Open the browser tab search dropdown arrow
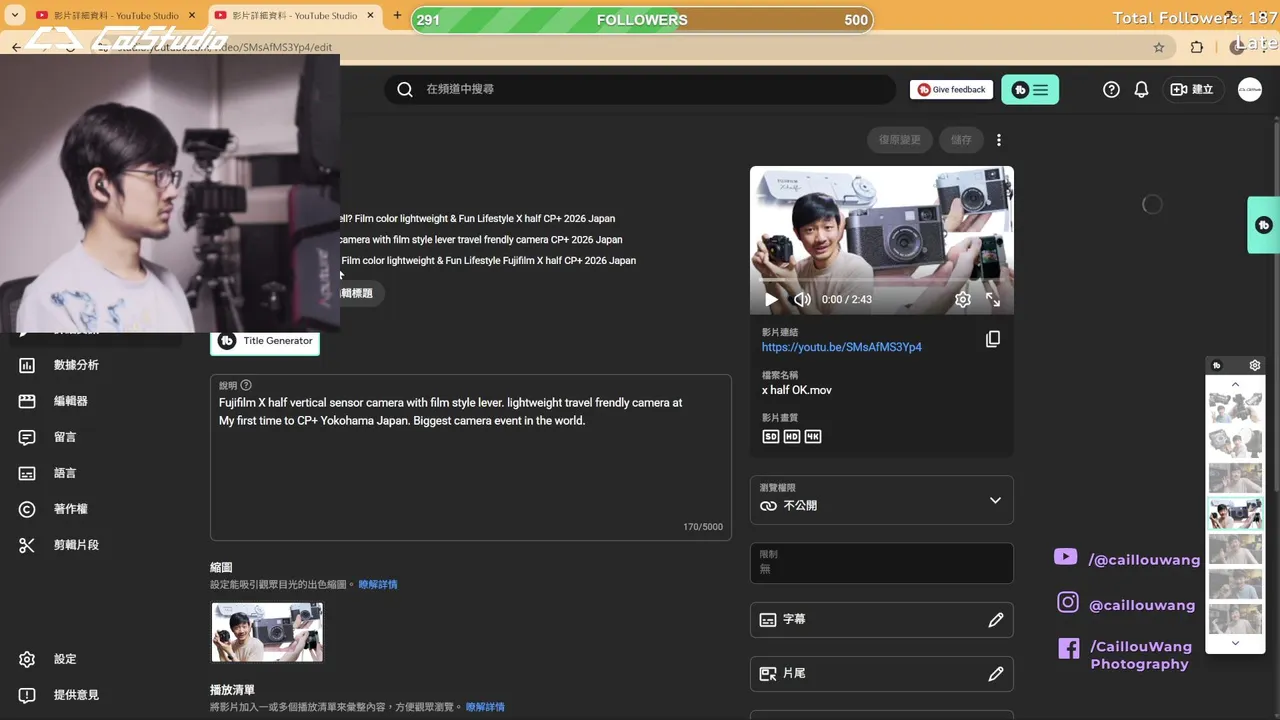Viewport: 1280px width, 720px height. point(15,15)
